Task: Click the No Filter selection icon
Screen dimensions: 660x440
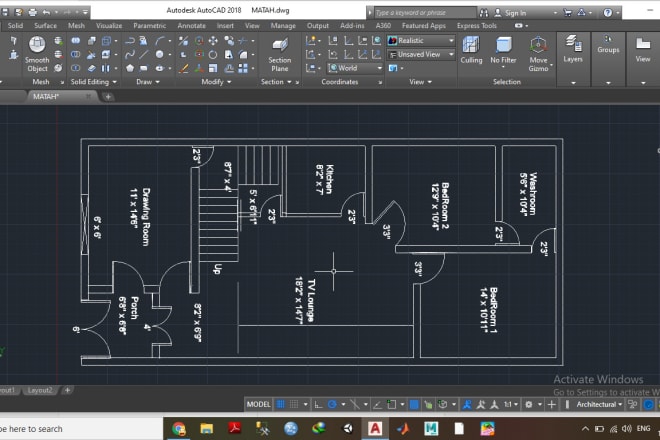Action: pyautogui.click(x=503, y=45)
